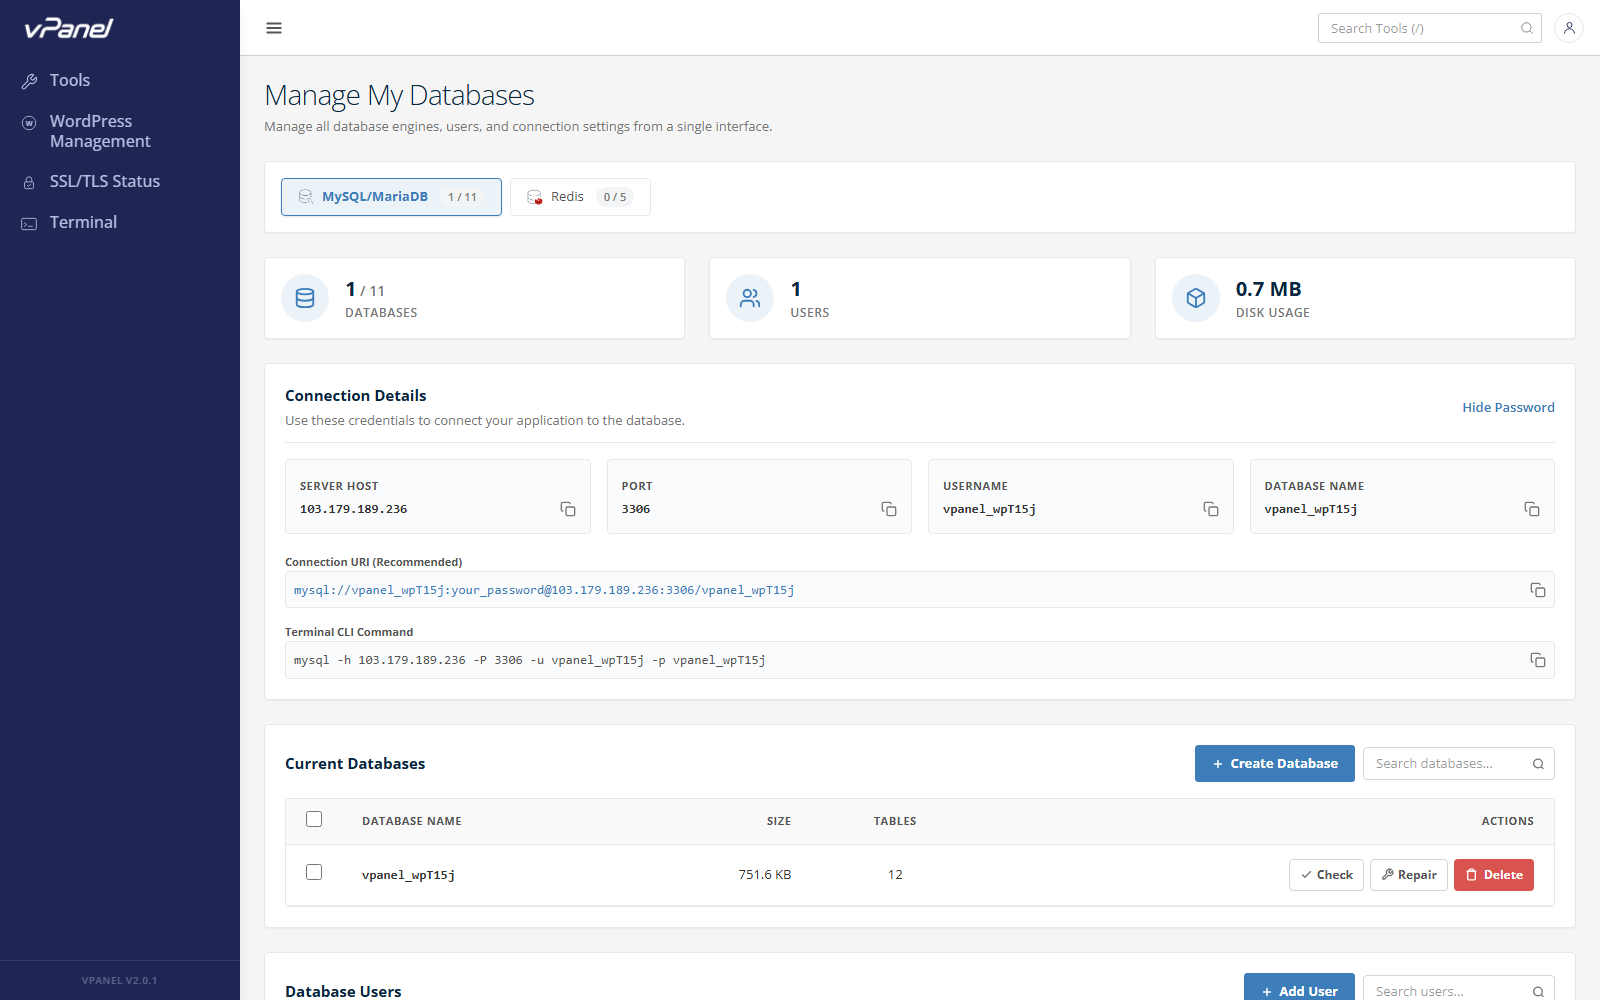Click the 751.6 KB size value

[x=765, y=875]
